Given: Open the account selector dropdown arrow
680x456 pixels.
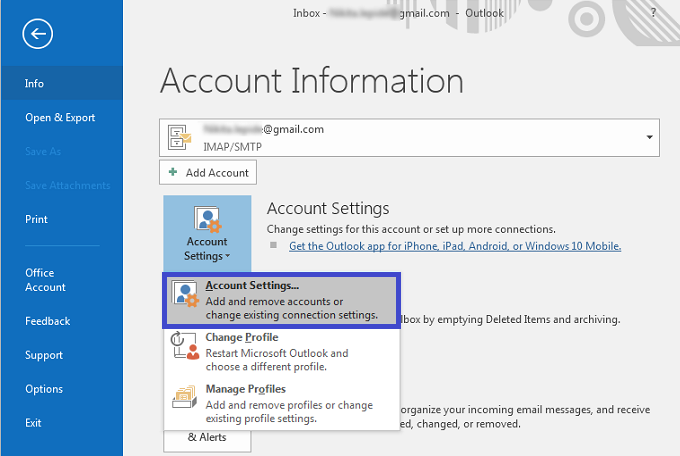Looking at the screenshot, I should pos(649,137).
